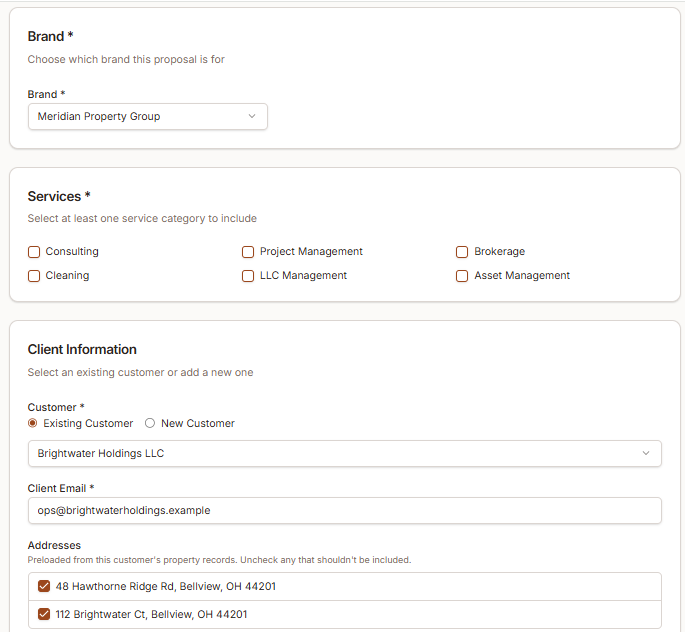Click the 'Customer *' field label

(56, 408)
